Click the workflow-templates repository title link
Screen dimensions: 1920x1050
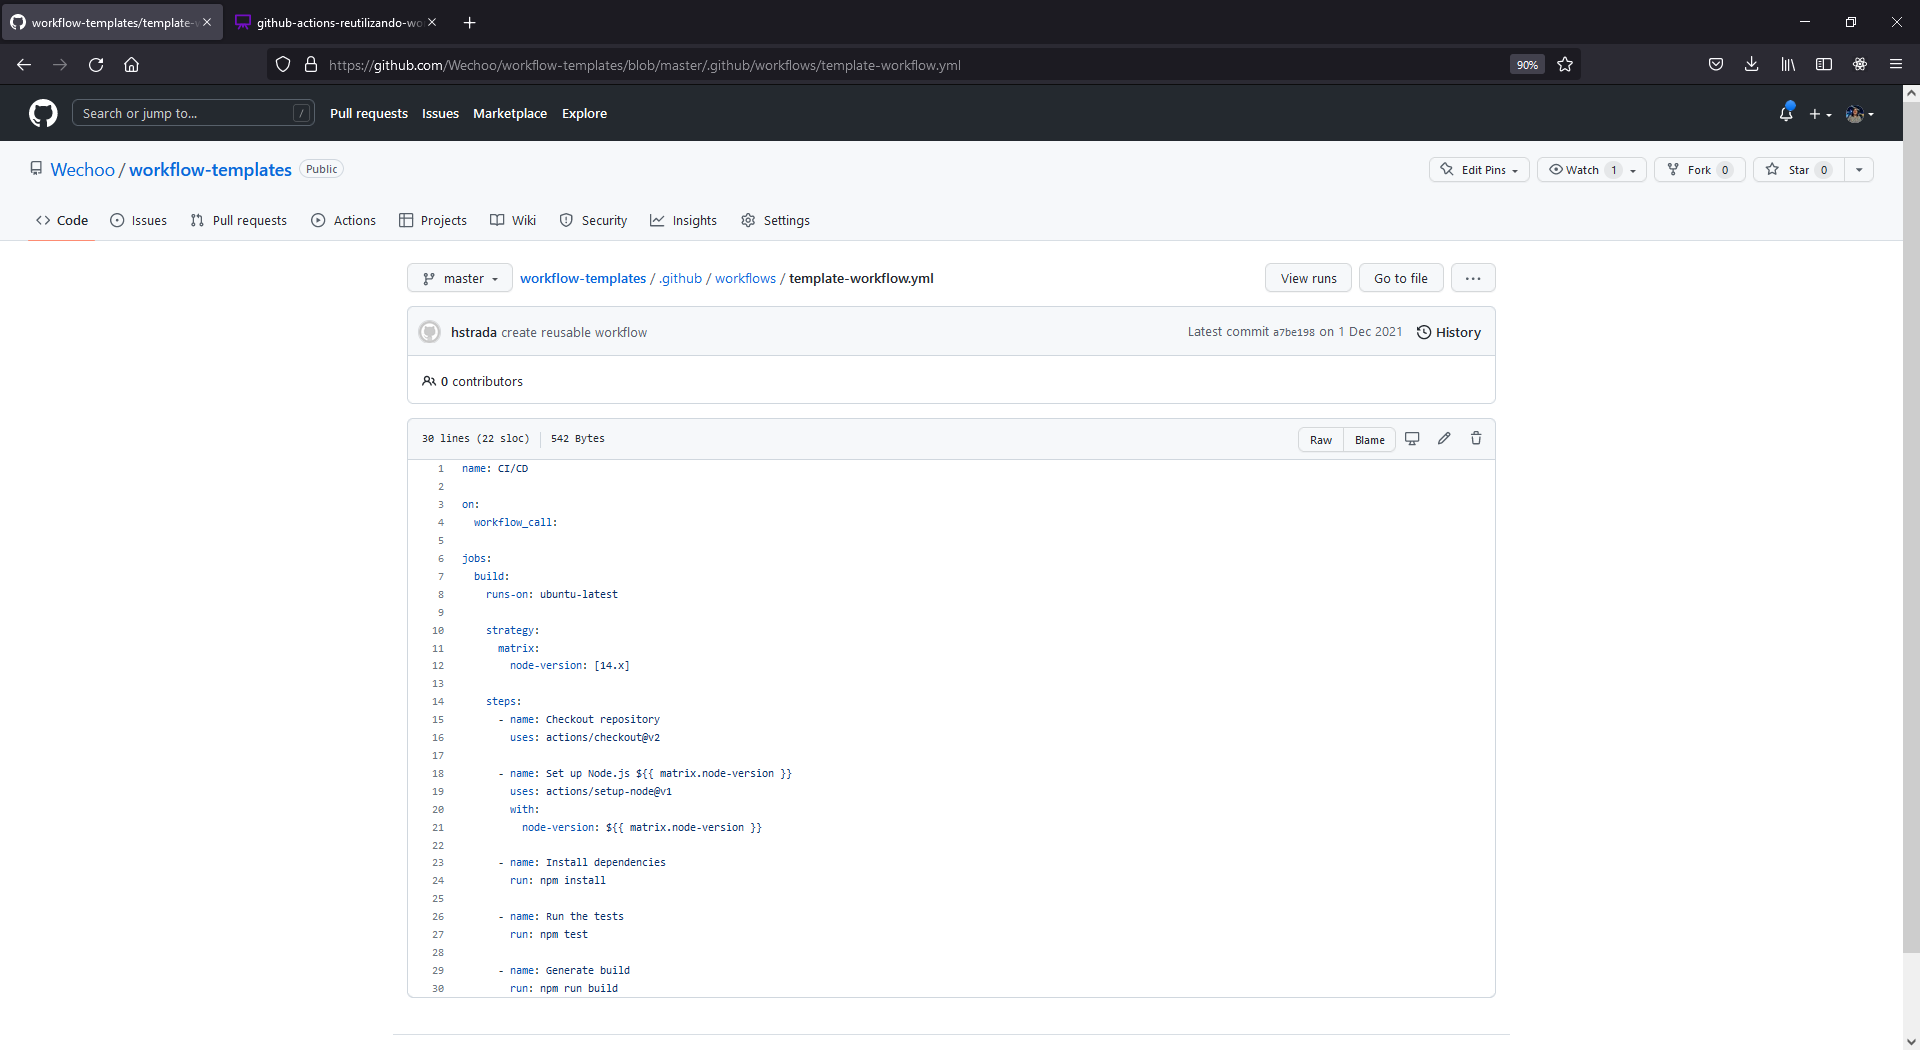(210, 170)
